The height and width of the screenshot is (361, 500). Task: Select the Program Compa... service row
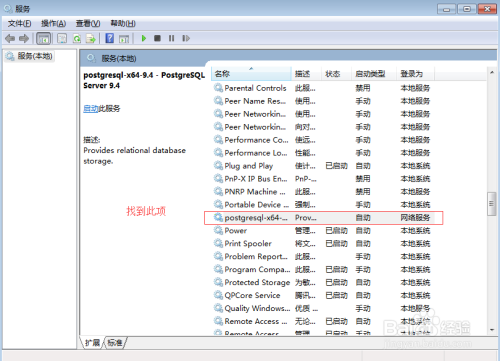(x=323, y=269)
